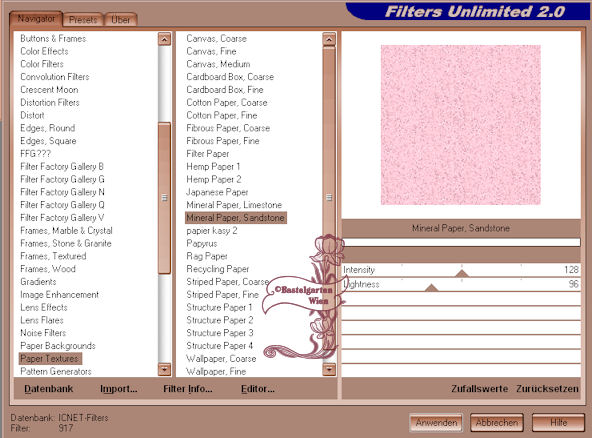This screenshot has height=438, width=592.
Task: Reset values with Zurücksetzen
Action: [x=547, y=389]
